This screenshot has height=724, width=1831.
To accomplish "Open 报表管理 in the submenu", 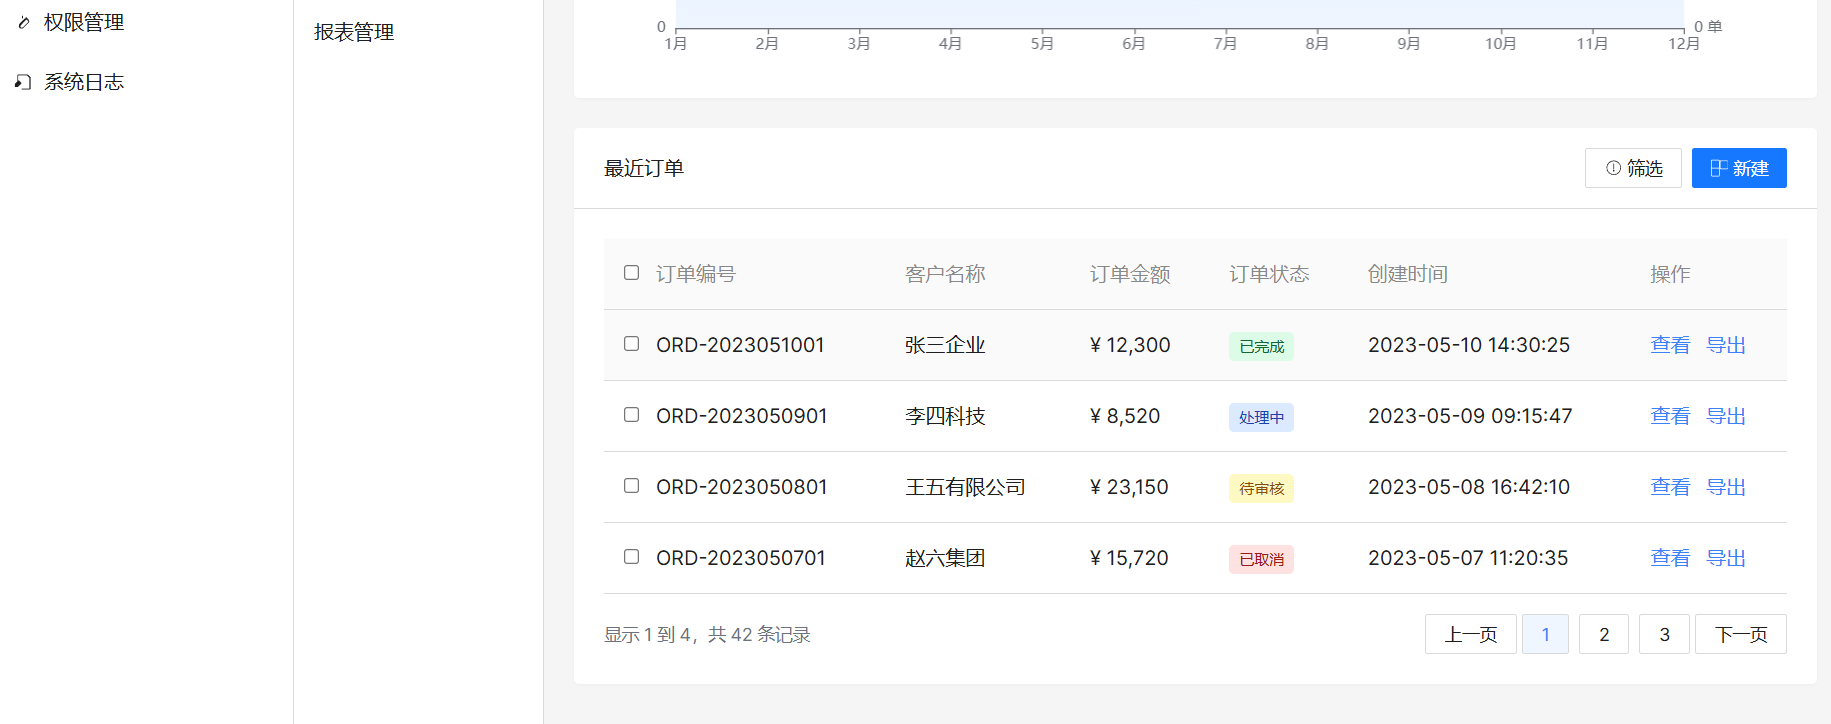I will pos(354,32).
